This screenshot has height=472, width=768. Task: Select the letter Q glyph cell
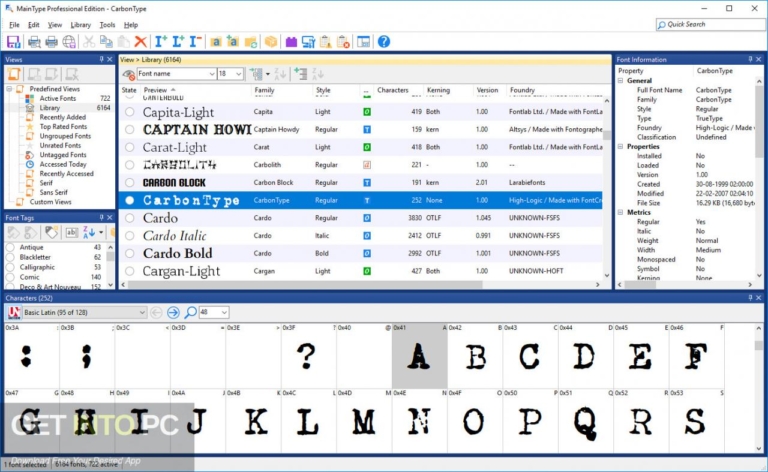[x=585, y=422]
